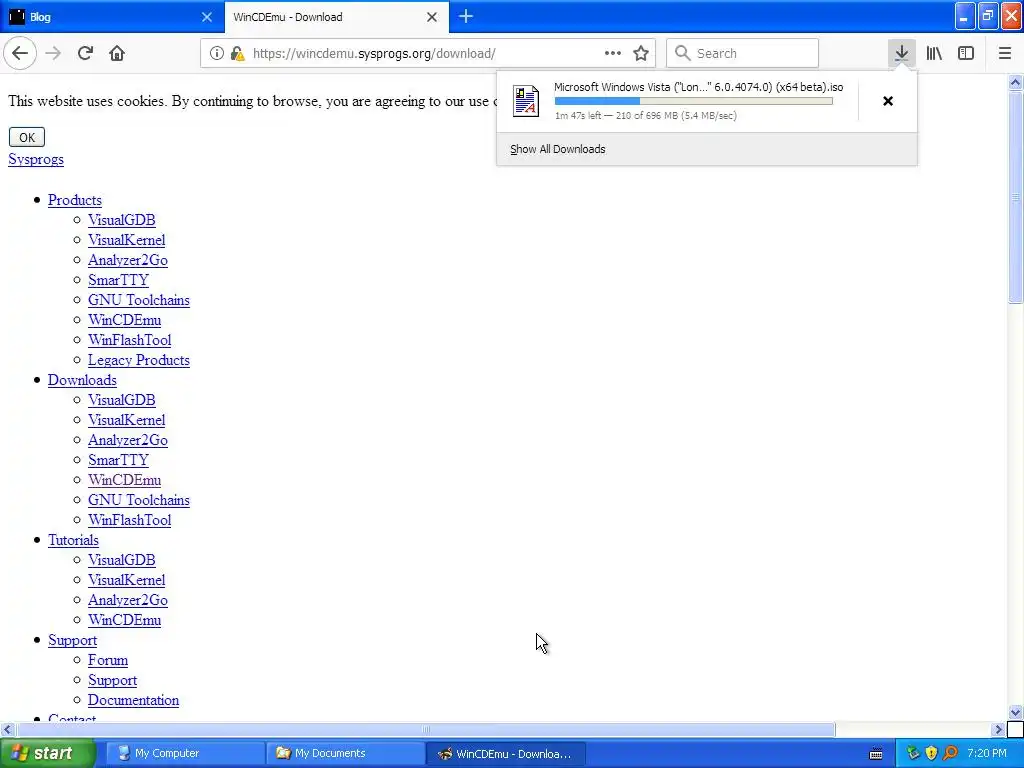This screenshot has width=1024, height=768.
Task: Open the Legacy Products link
Action: tap(138, 360)
